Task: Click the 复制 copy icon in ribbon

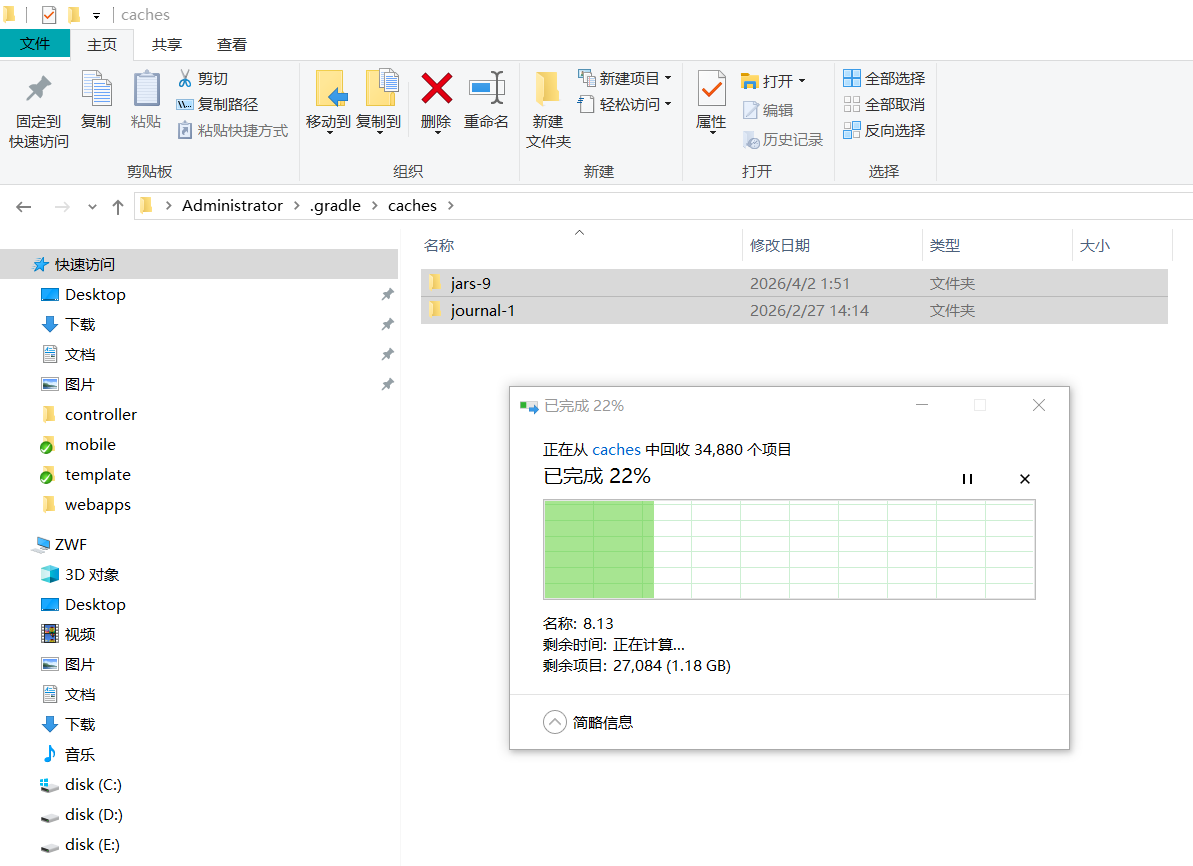Action: tap(97, 88)
